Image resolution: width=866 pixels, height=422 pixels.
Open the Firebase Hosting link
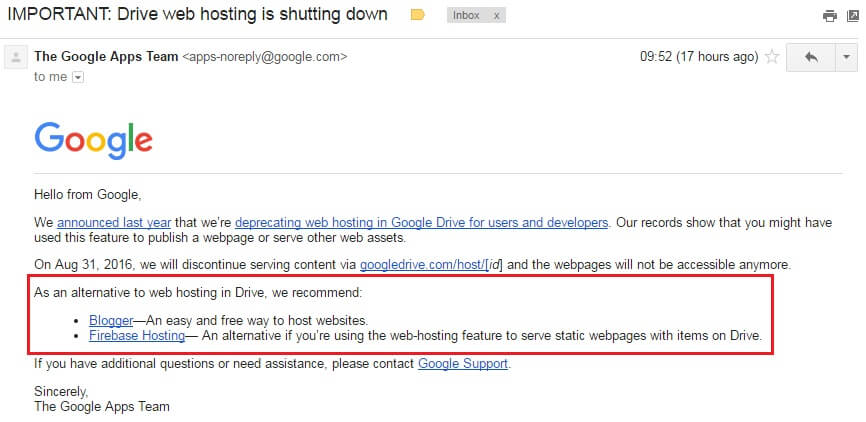[137, 336]
